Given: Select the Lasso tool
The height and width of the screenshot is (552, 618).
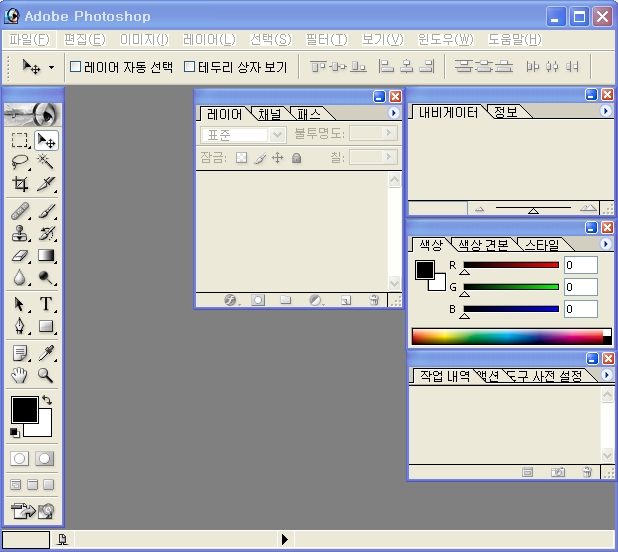Looking at the screenshot, I should (20, 162).
